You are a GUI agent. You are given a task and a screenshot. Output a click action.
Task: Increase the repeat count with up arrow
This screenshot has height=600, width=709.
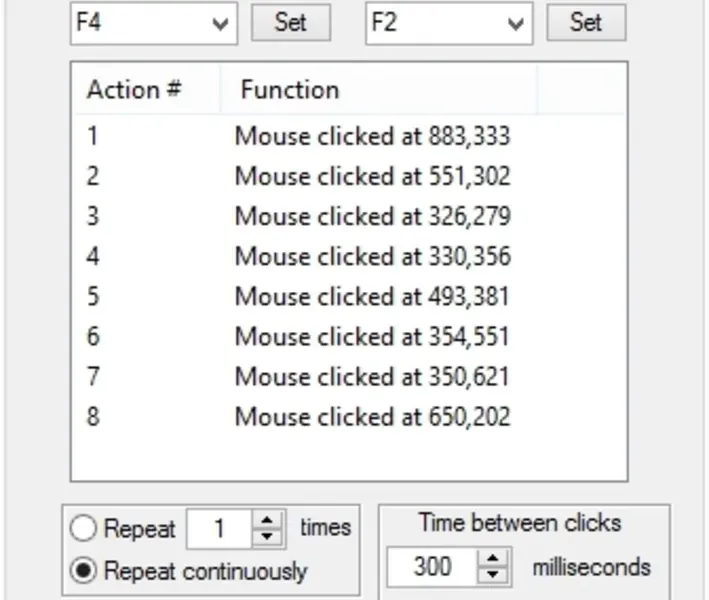(266, 521)
